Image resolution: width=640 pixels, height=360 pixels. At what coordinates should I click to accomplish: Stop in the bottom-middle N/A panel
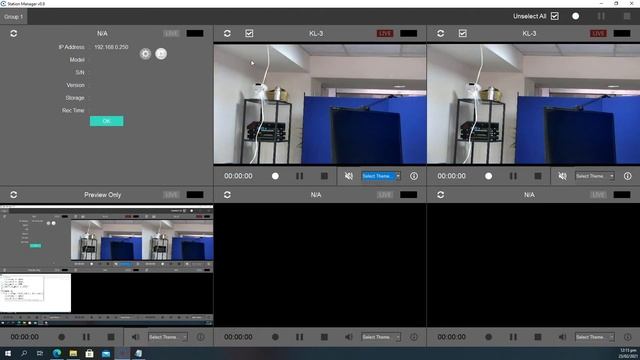[x=324, y=337]
